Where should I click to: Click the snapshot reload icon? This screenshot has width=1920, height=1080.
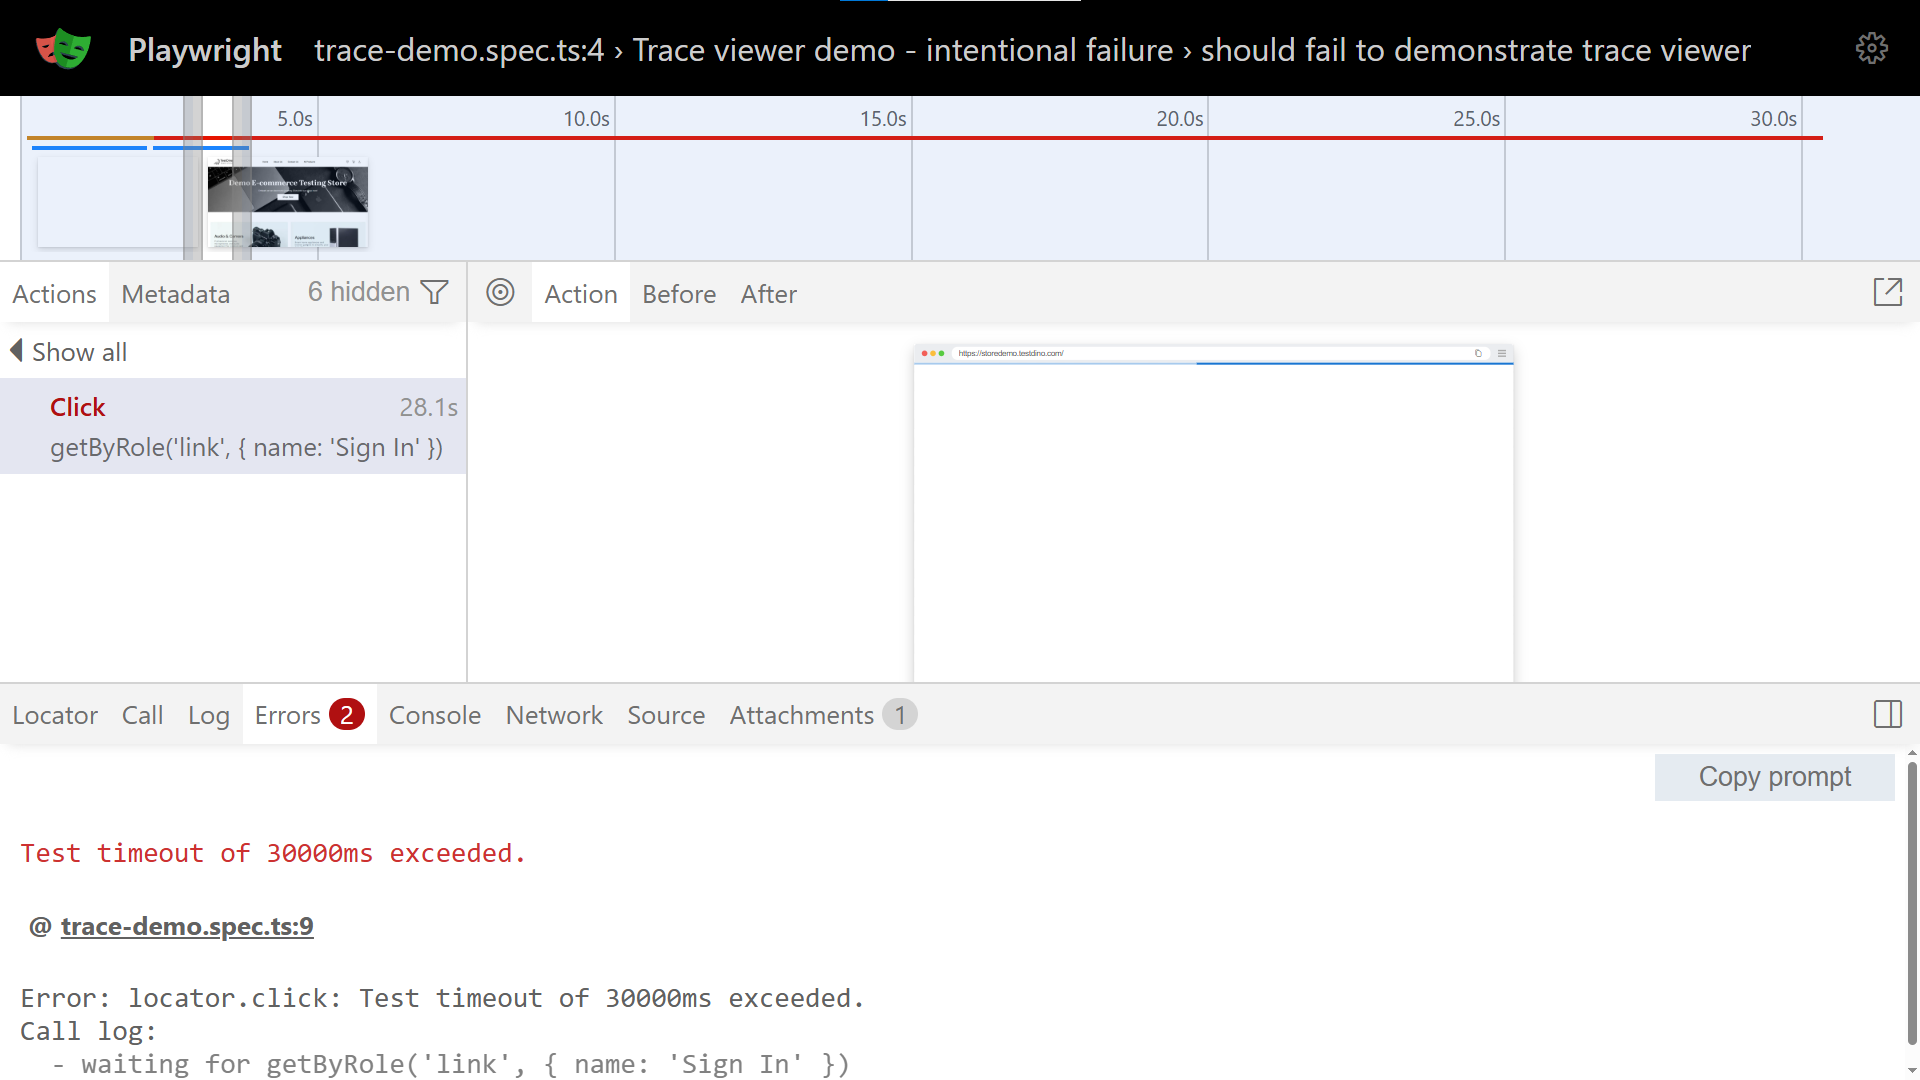(1478, 353)
